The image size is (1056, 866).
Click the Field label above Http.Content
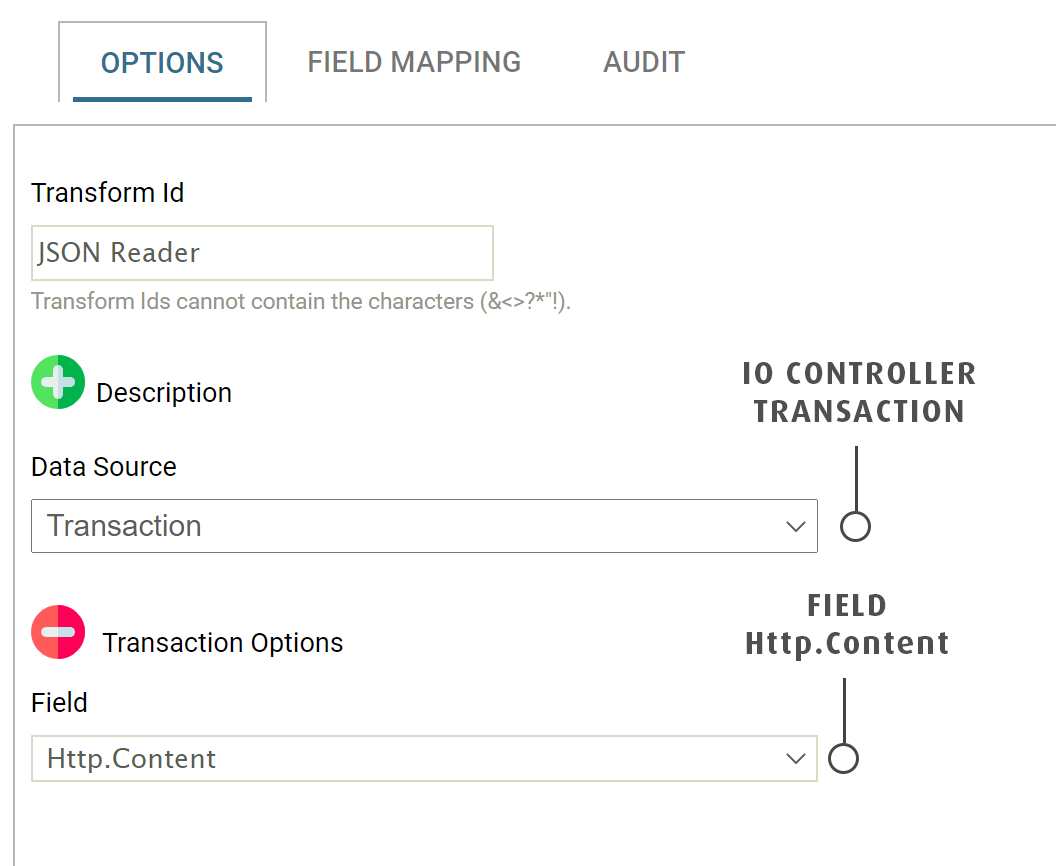pos(60,703)
